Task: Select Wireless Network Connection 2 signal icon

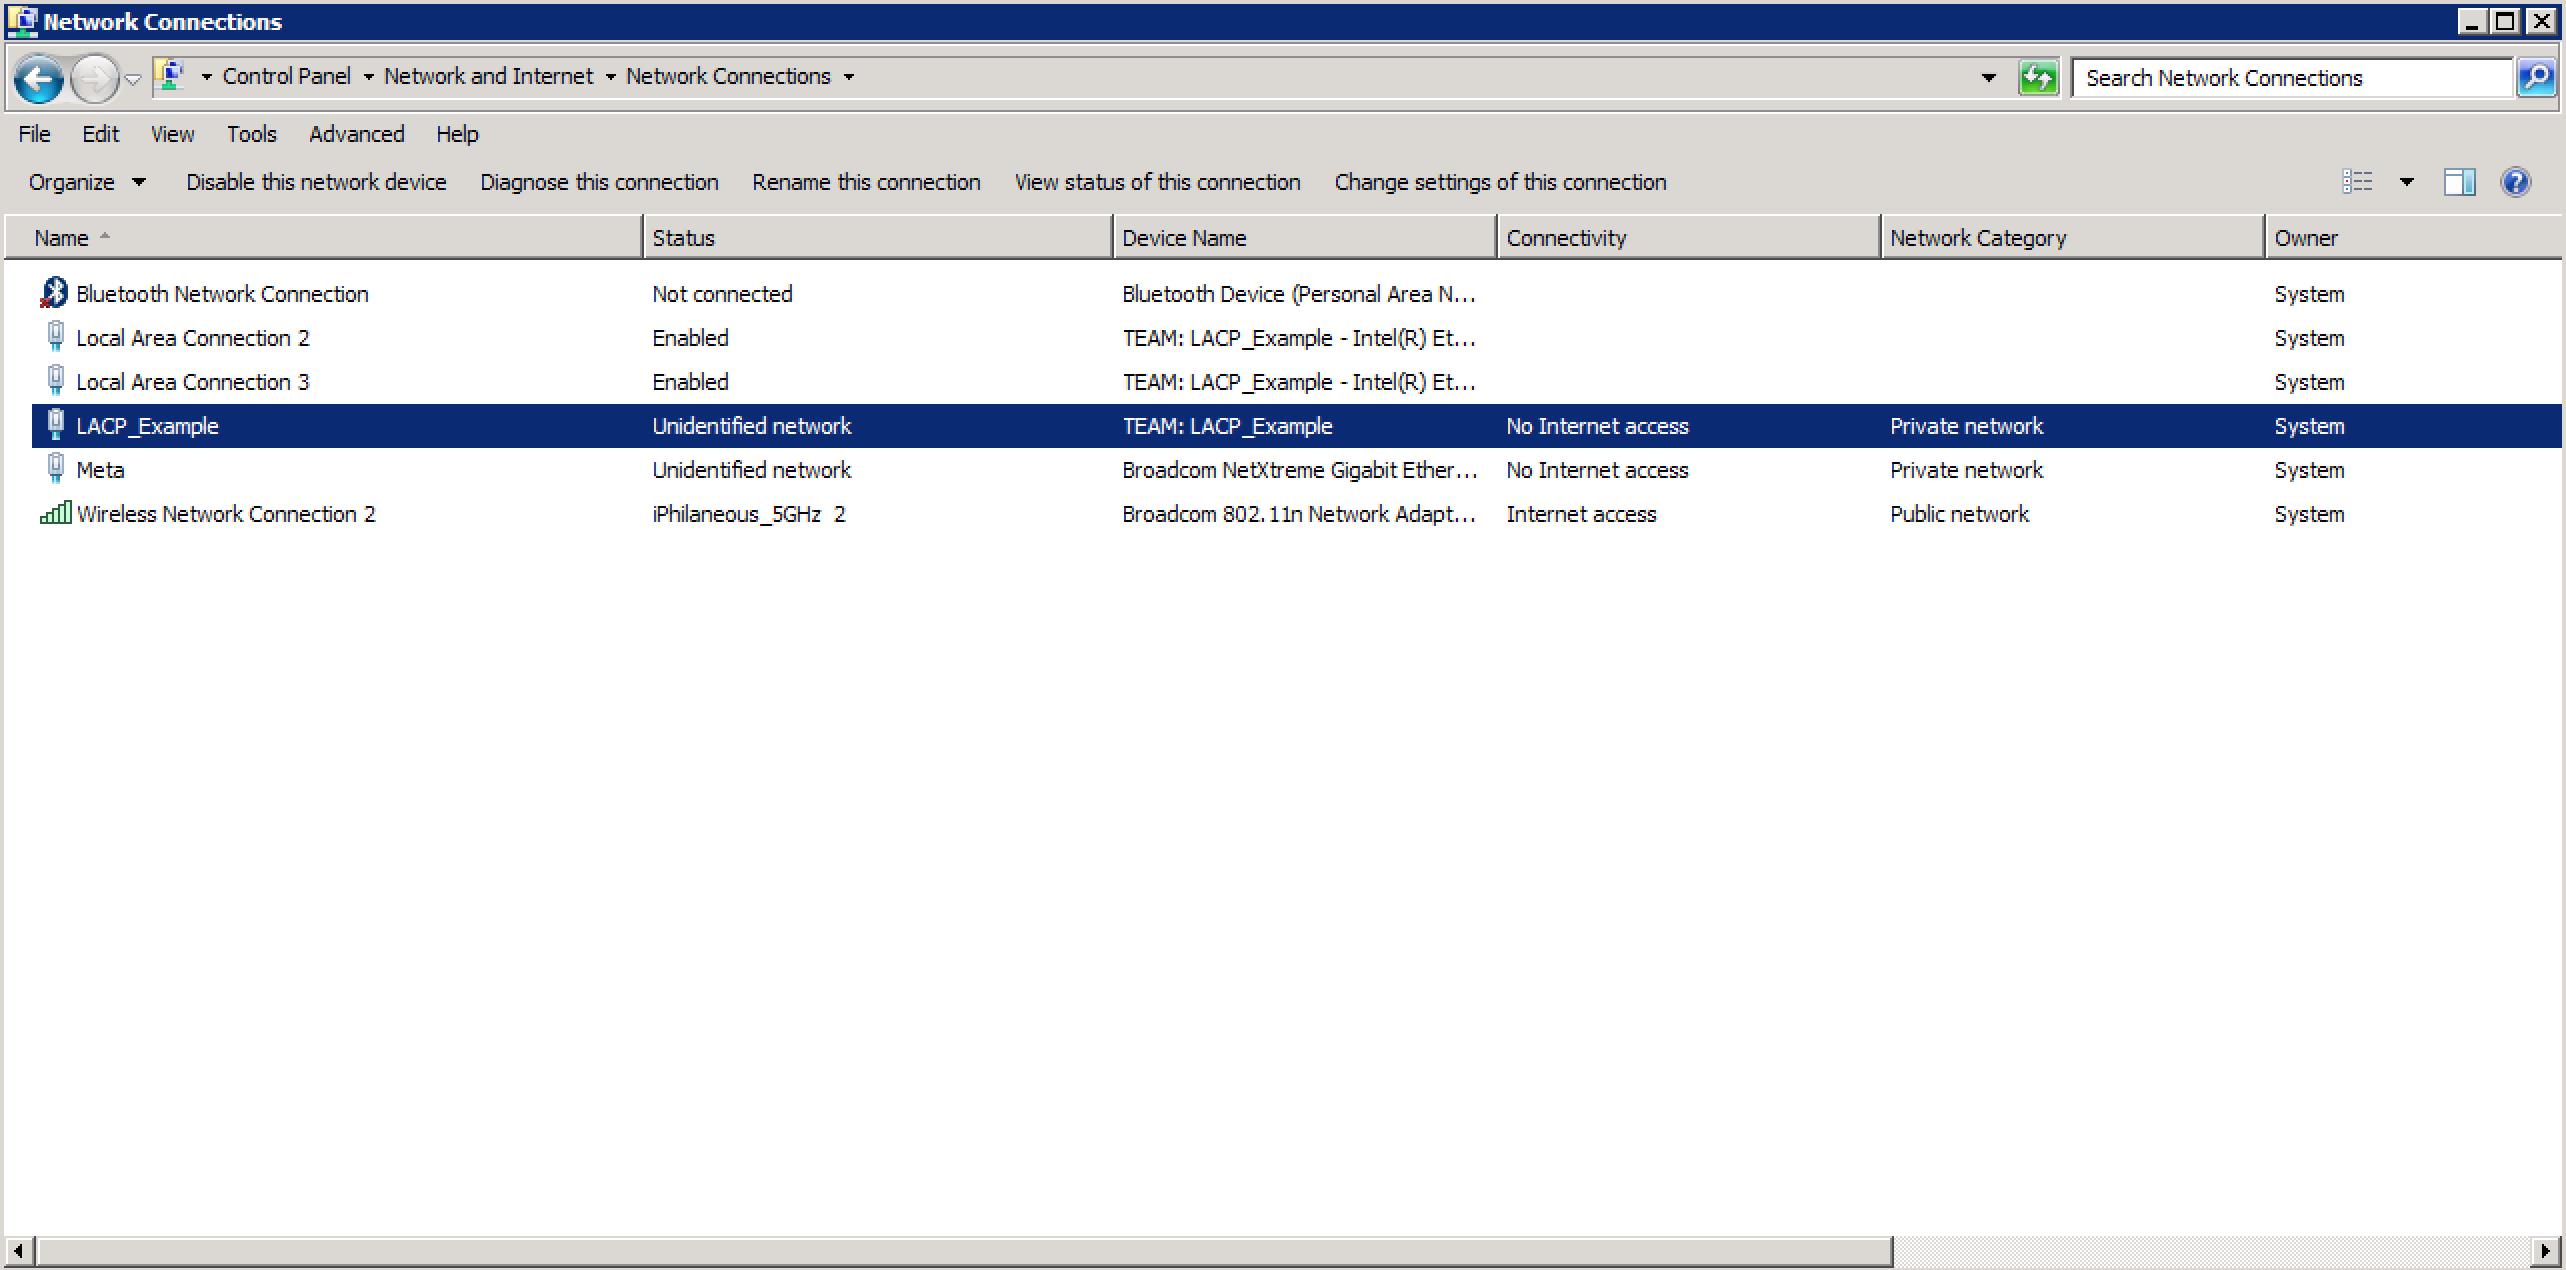Action: tap(55, 514)
